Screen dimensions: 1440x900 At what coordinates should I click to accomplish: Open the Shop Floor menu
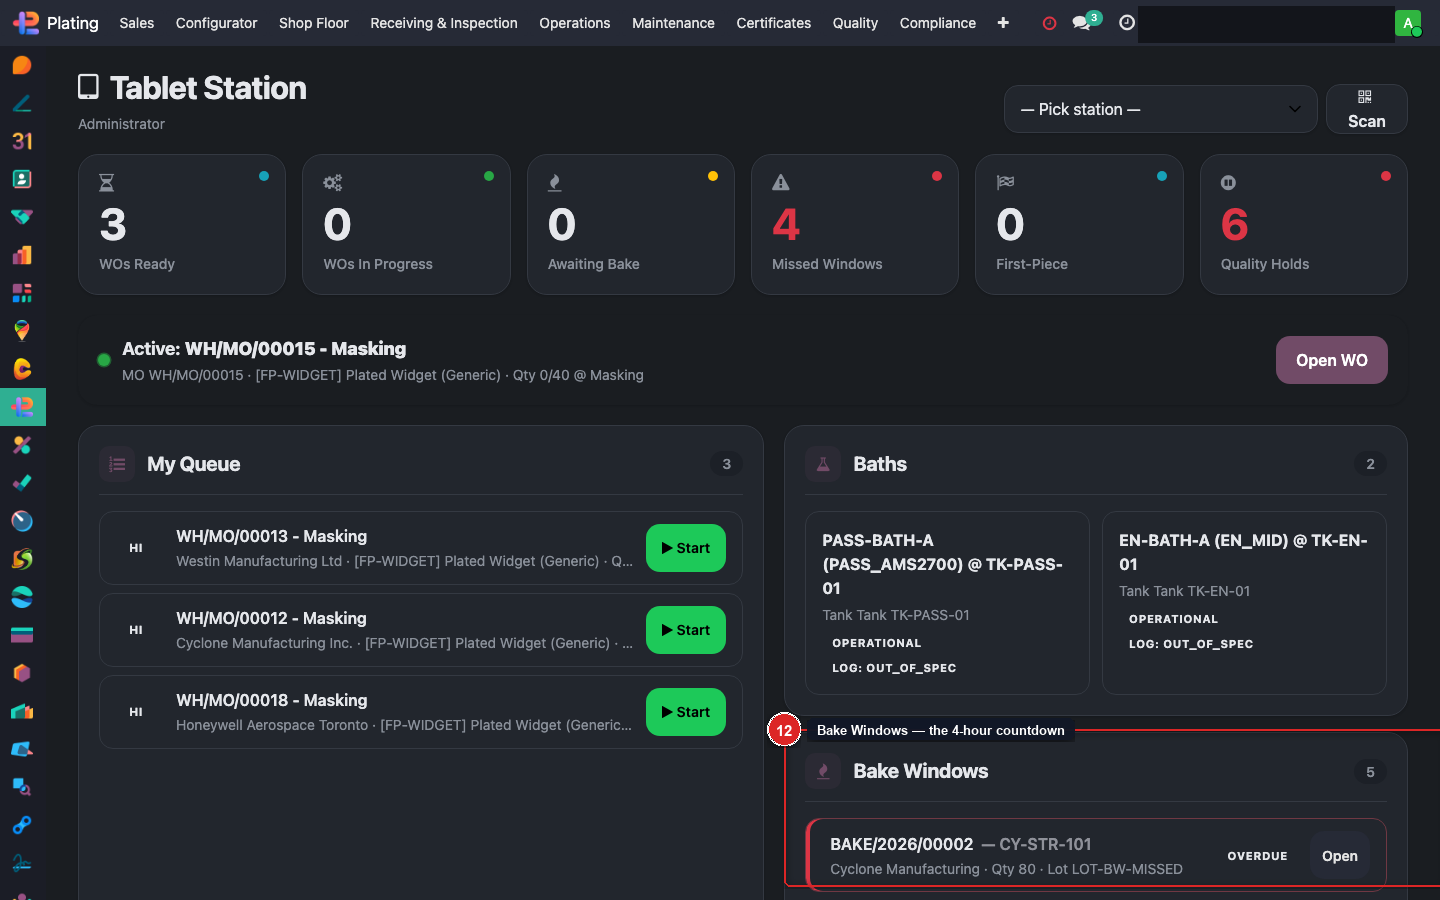tap(313, 23)
